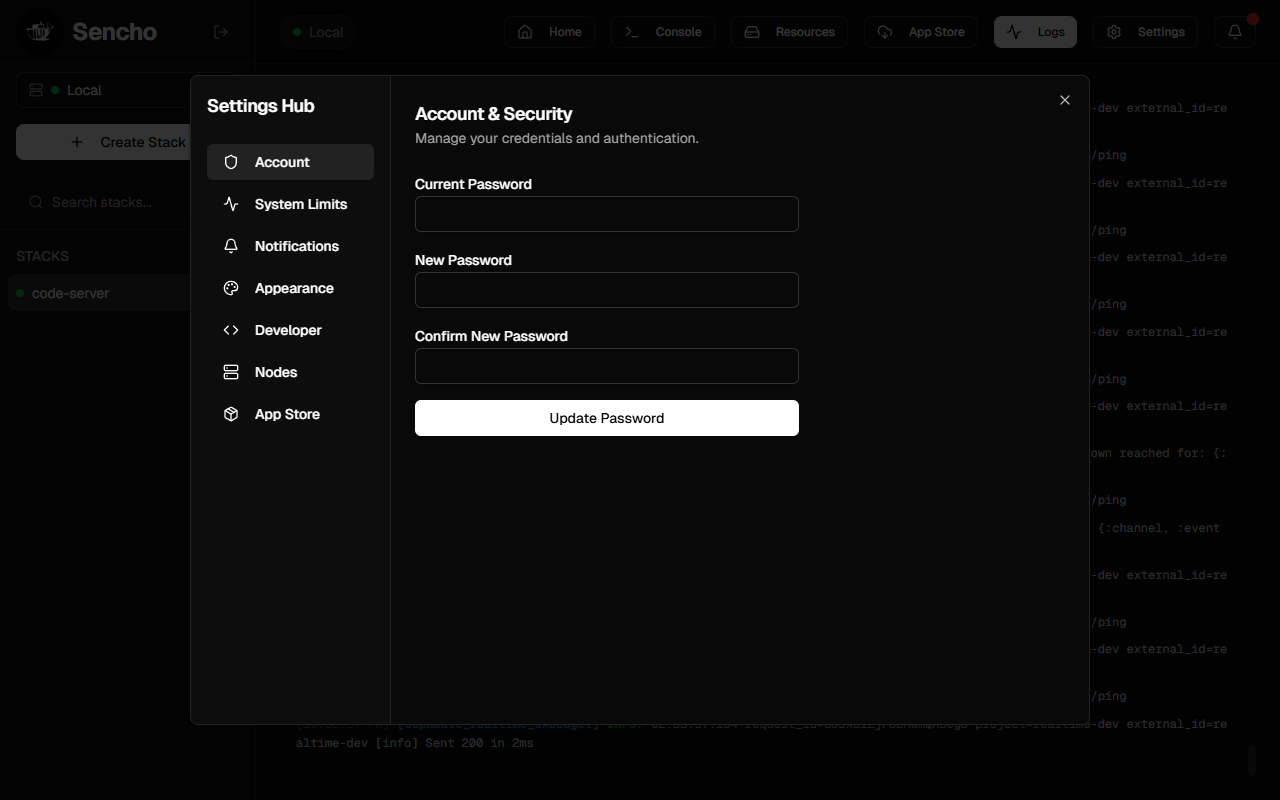Switch to Notifications settings
The width and height of the screenshot is (1280, 800).
click(x=290, y=246)
